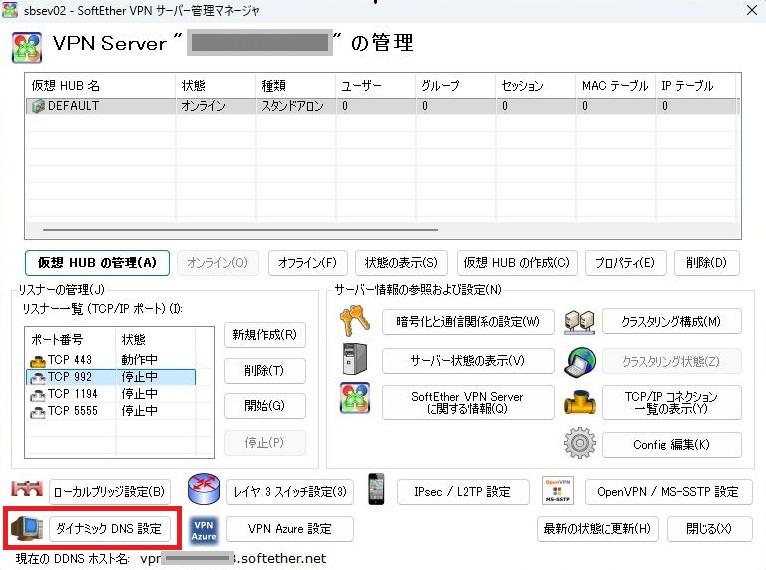The height and width of the screenshot is (570, 766).
Task: Click 開始(G) to start listener
Action: click(265, 406)
